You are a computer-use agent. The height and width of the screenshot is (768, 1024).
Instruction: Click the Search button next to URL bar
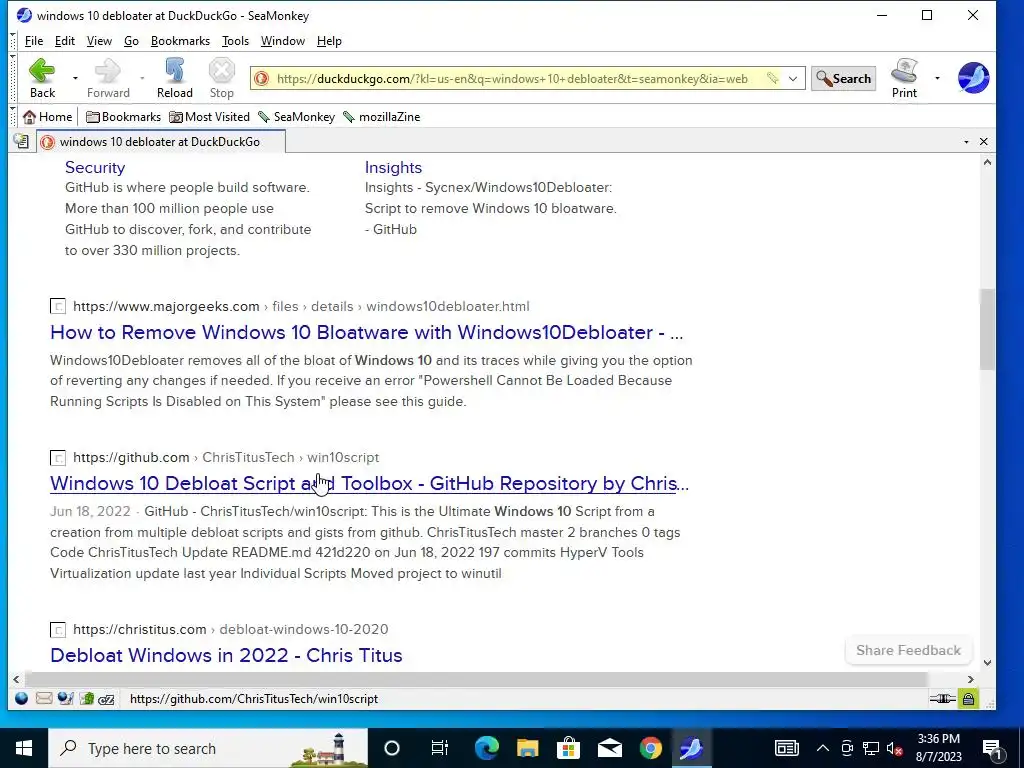[x=843, y=78]
